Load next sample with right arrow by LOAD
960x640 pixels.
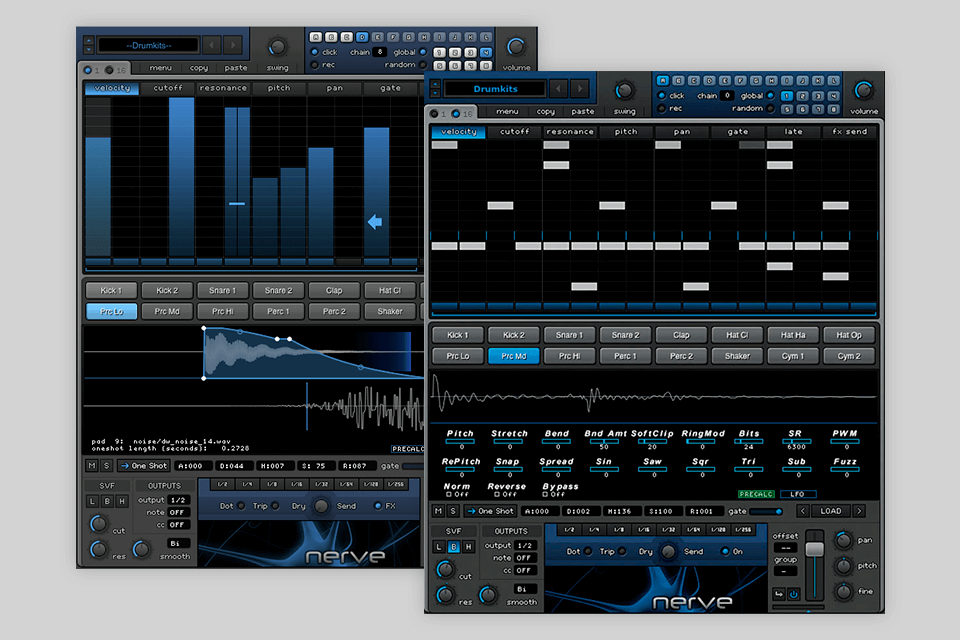click(x=859, y=511)
